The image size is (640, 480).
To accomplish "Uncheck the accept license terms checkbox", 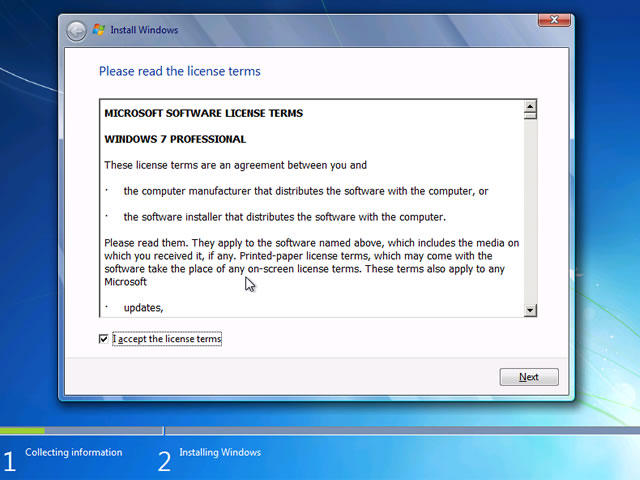I will click(x=104, y=339).
